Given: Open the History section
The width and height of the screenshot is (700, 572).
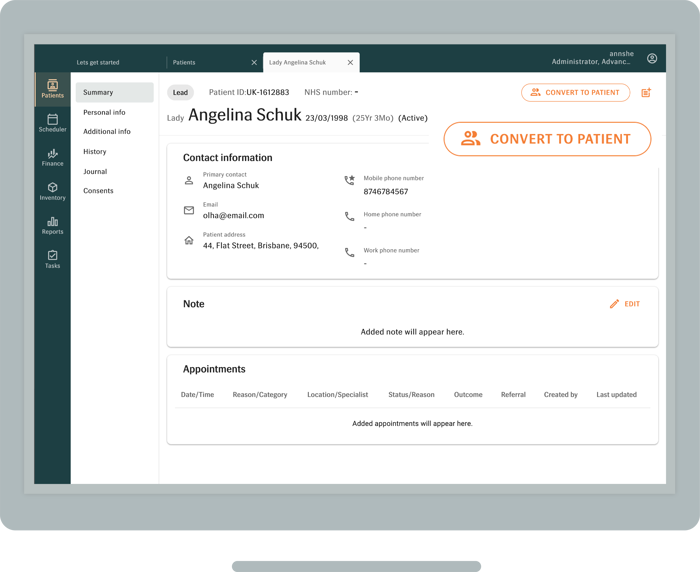Looking at the screenshot, I should (95, 152).
